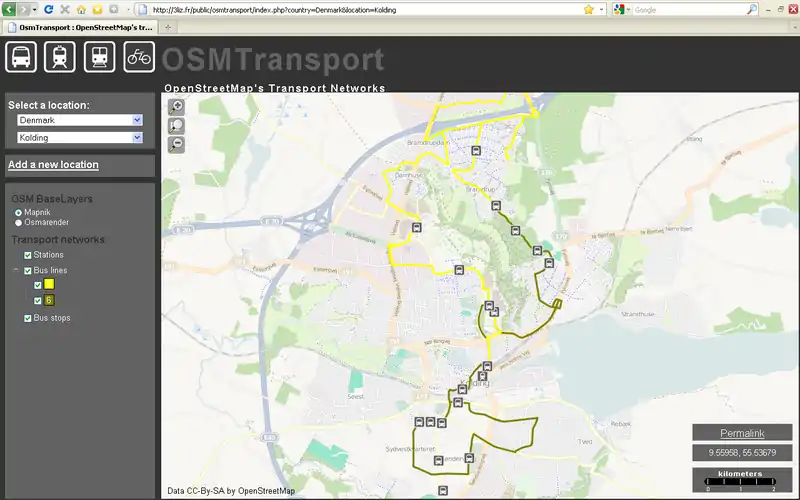Screen dimensions: 800x500
Task: Open the Permalink link
Action: tap(742, 433)
